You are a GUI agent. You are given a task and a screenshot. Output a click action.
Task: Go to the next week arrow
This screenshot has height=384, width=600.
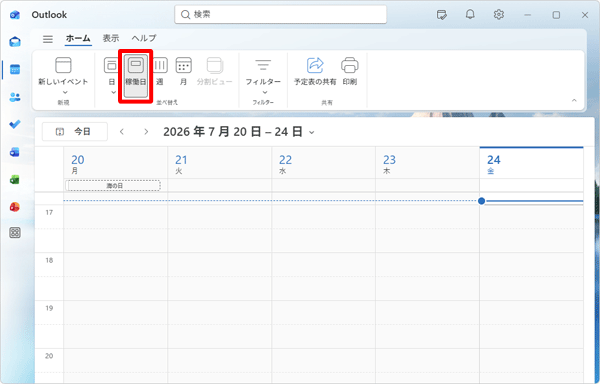point(146,132)
